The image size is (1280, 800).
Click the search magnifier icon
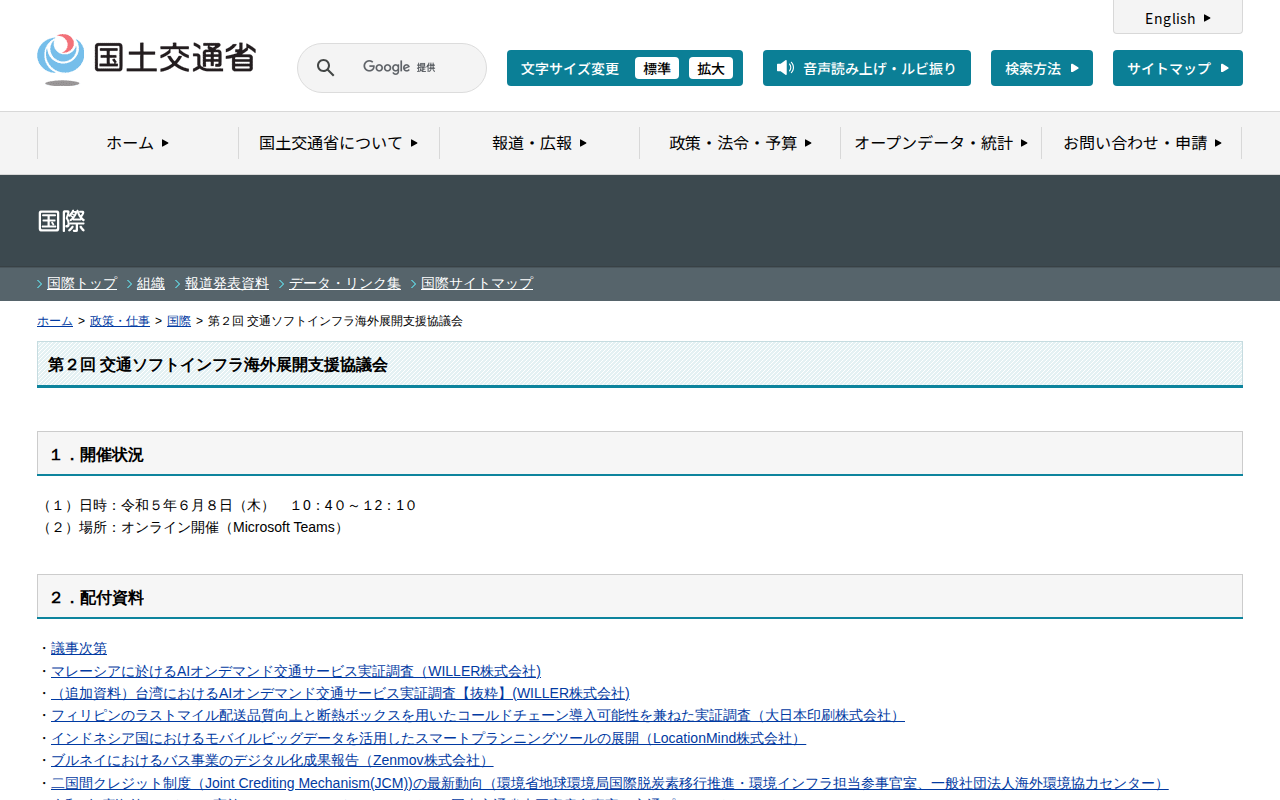pyautogui.click(x=325, y=68)
